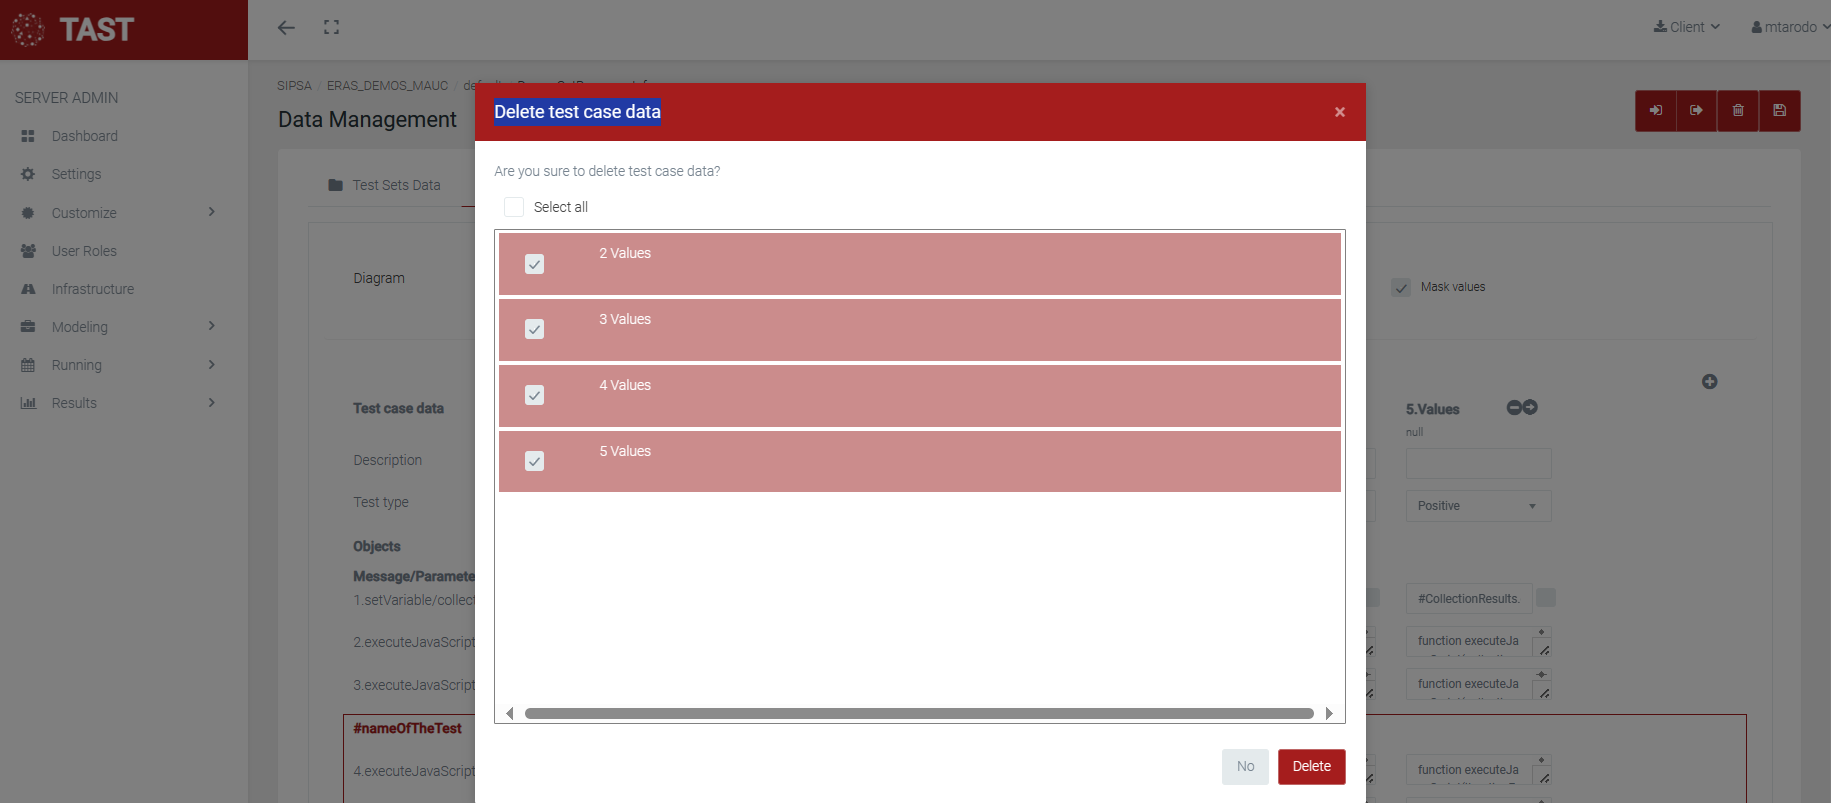Click the No button to cancel

tap(1245, 767)
